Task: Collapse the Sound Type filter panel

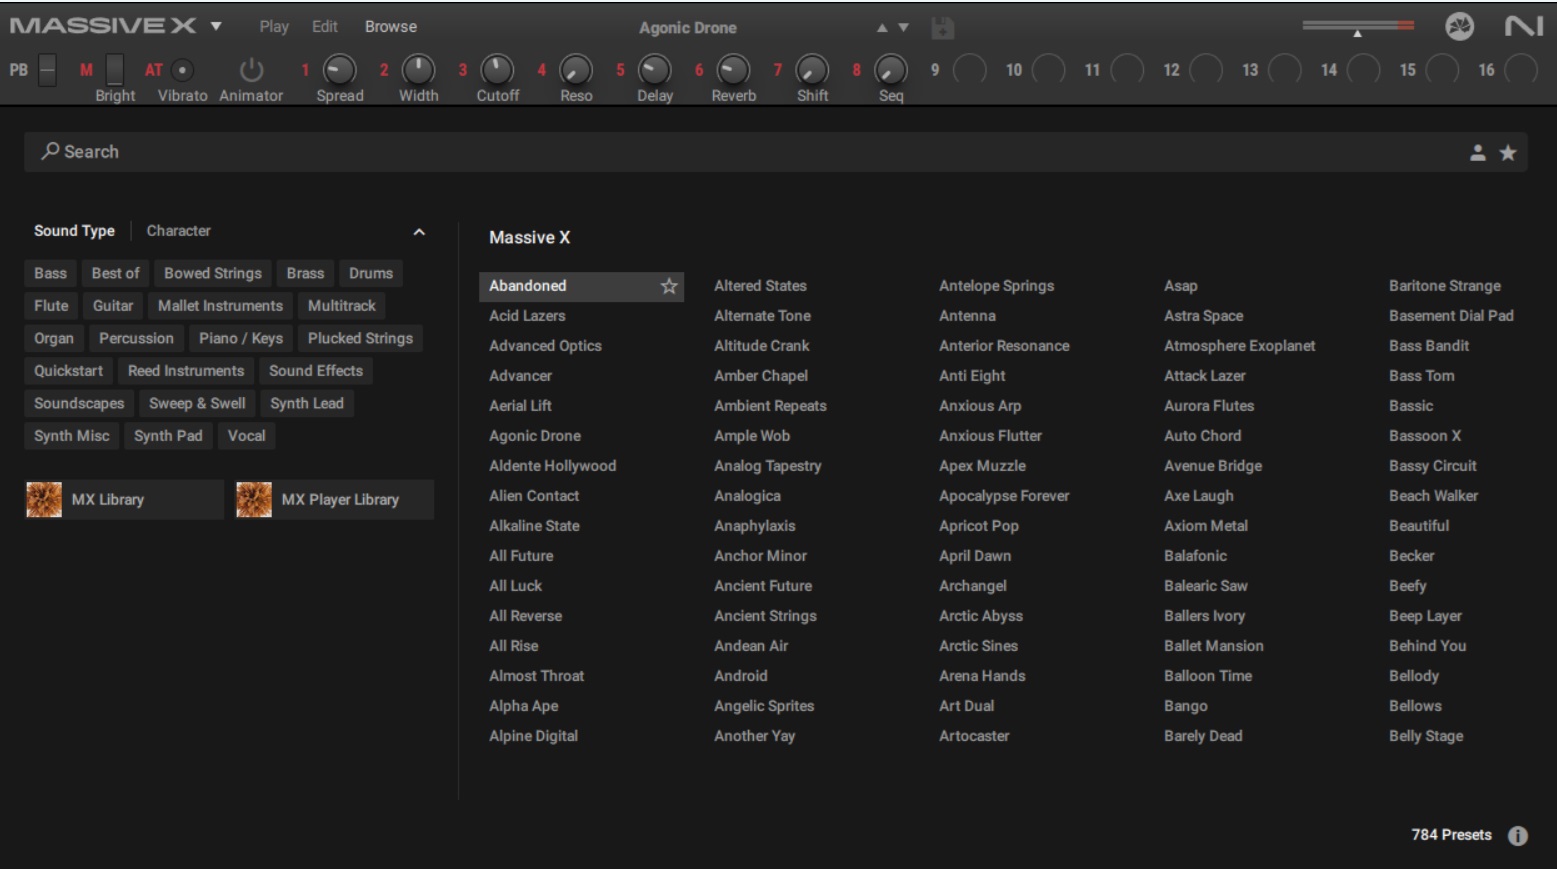Action: coord(419,232)
